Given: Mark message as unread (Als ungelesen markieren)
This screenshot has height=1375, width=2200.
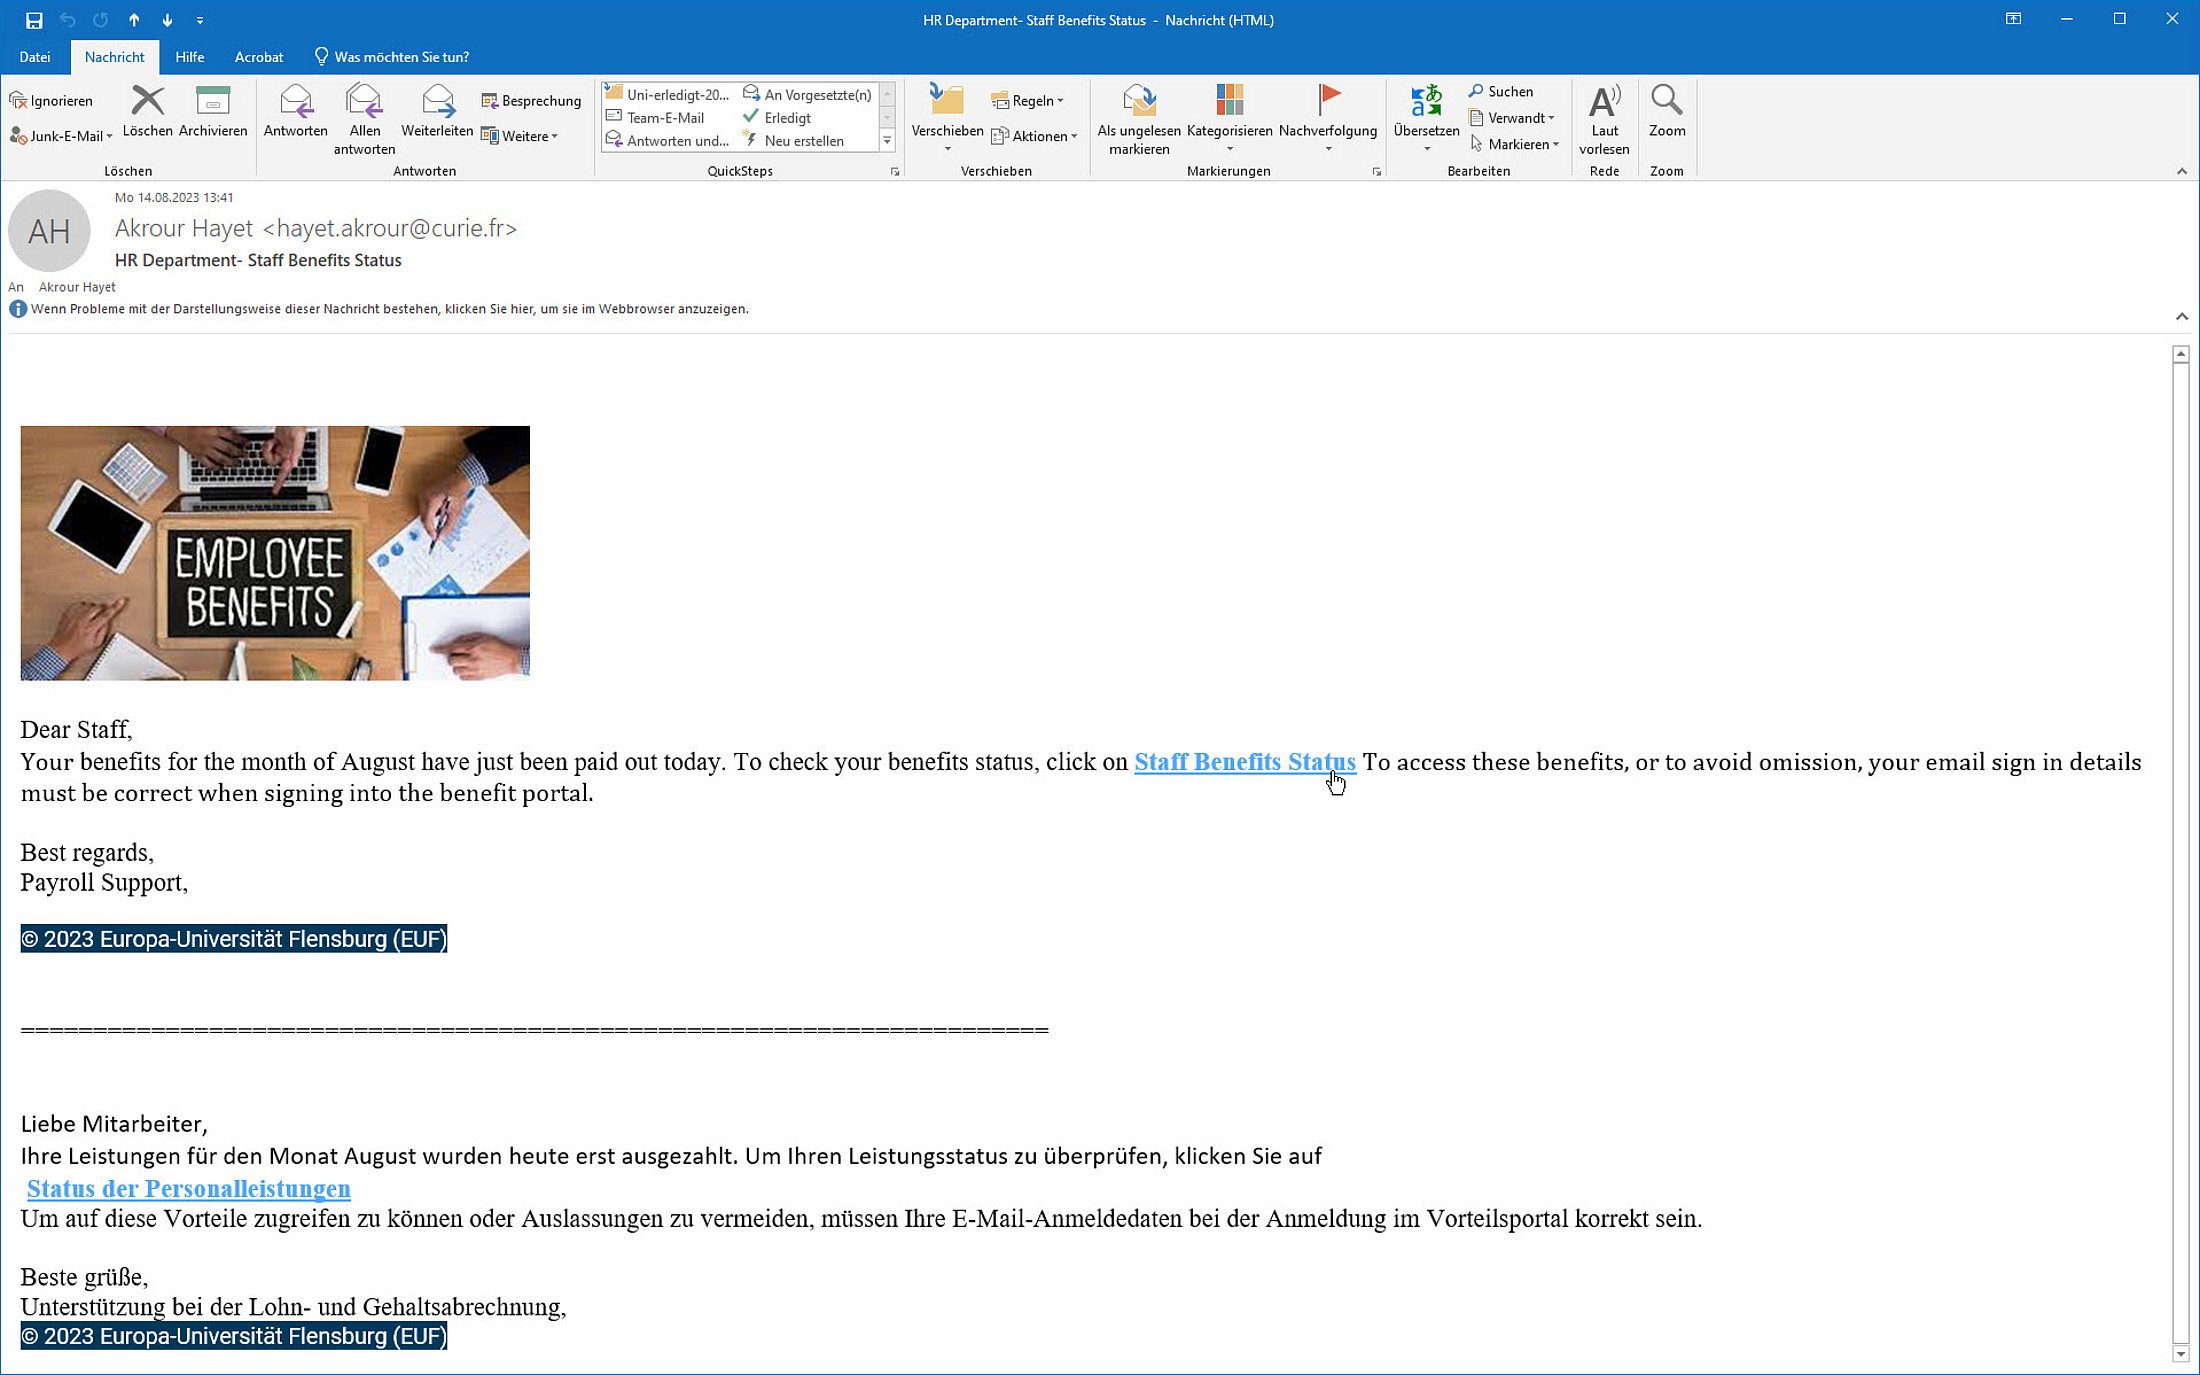Looking at the screenshot, I should click(x=1138, y=101).
